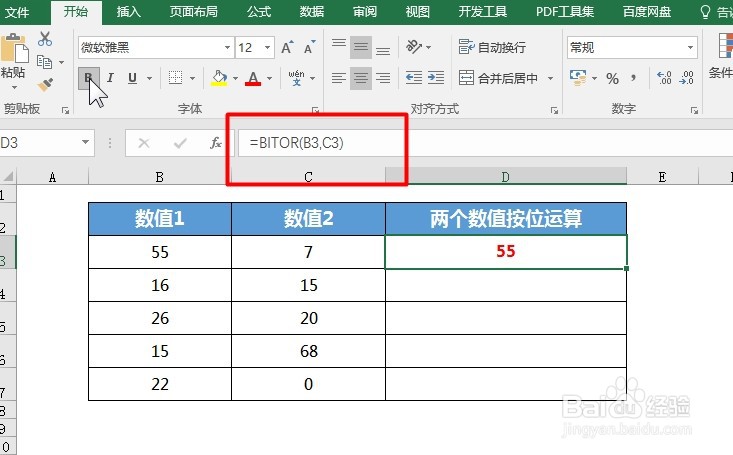Image resolution: width=733 pixels, height=455 pixels.
Task: Open alignment group dialog launcher
Action: click(554, 110)
